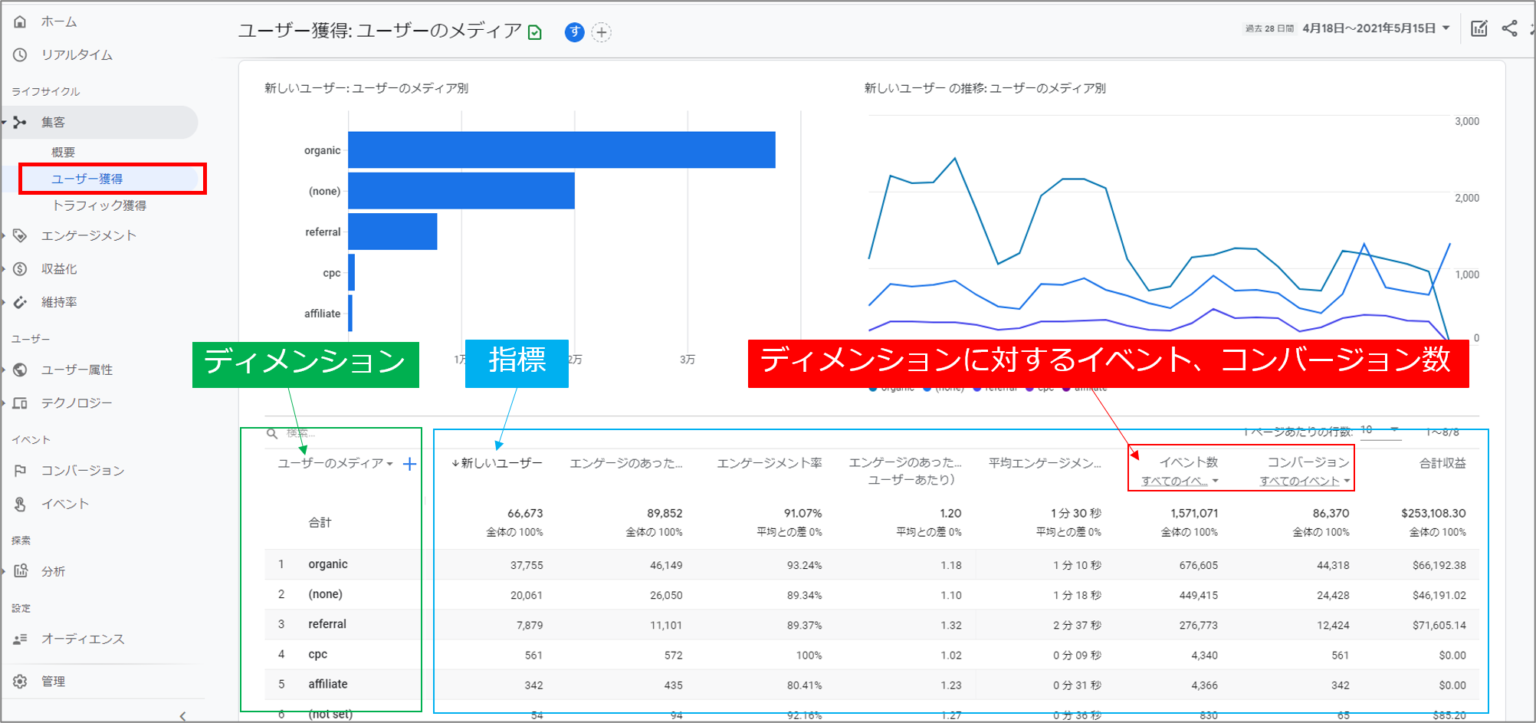
Task: Expand the エンゲージメント section arrow
Action: pos(5,236)
